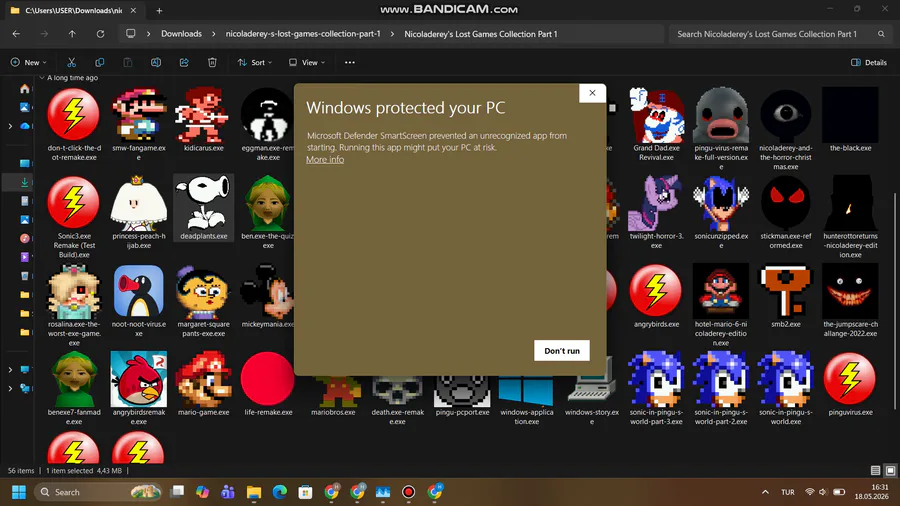This screenshot has height=506, width=900.
Task: Switch to details list view toggle
Action: (875, 470)
